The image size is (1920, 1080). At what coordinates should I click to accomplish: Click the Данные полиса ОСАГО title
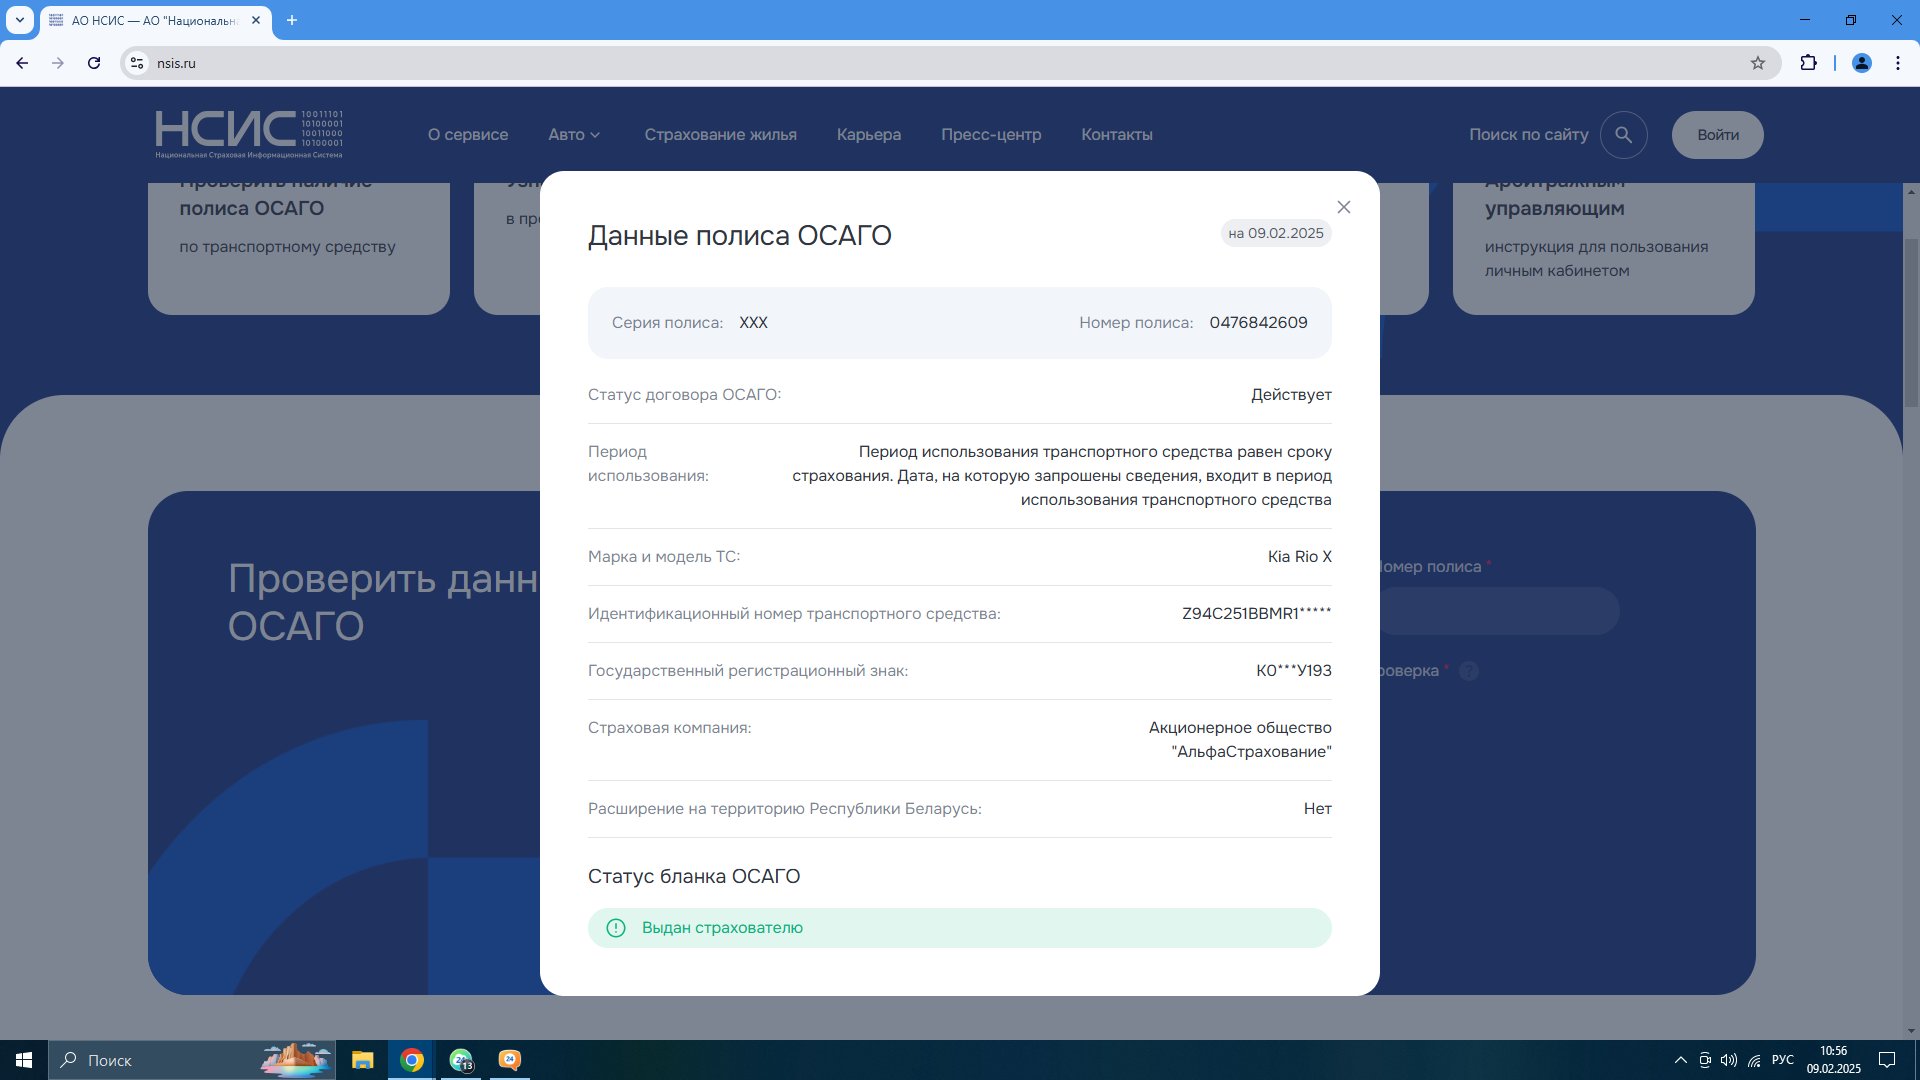pyautogui.click(x=739, y=235)
